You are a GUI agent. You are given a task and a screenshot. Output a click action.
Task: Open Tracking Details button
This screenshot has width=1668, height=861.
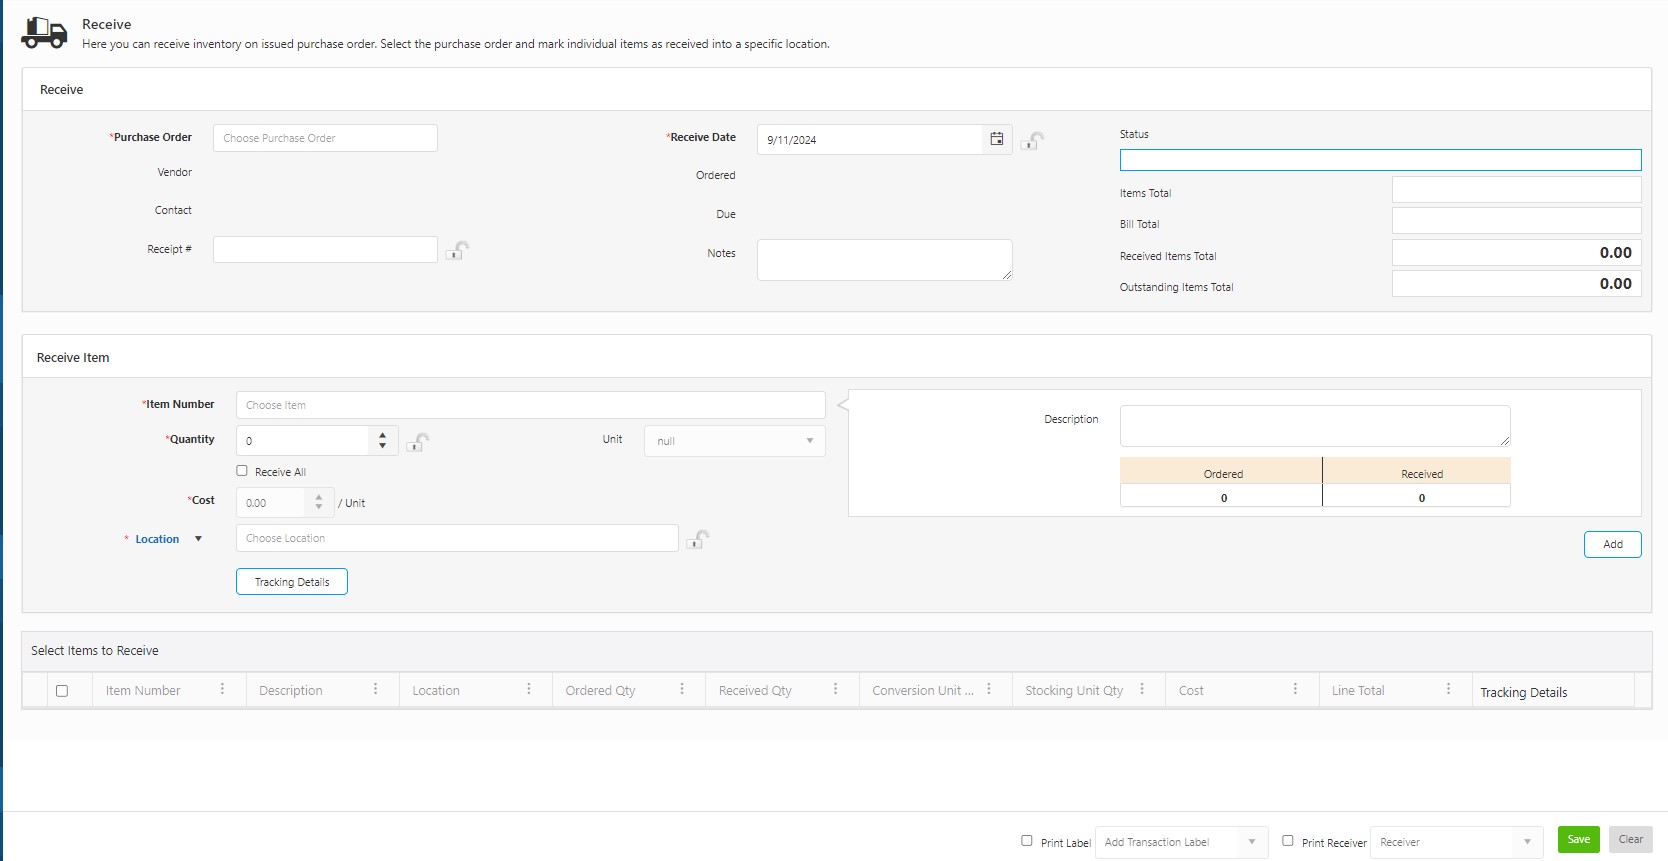[292, 582]
